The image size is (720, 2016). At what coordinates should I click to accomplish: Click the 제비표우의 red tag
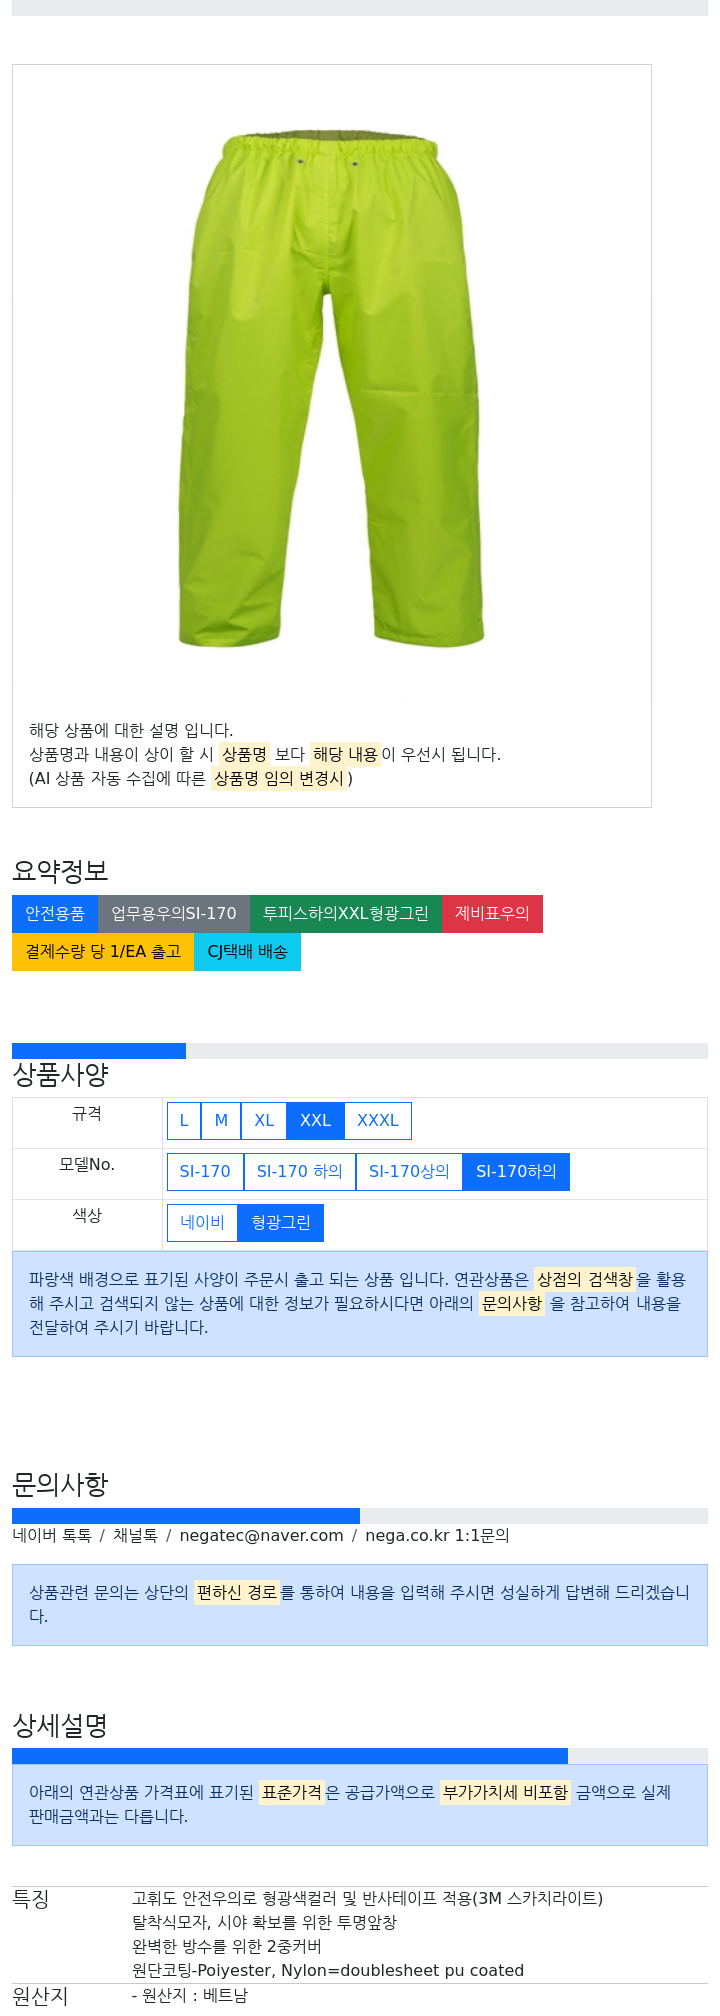click(492, 913)
